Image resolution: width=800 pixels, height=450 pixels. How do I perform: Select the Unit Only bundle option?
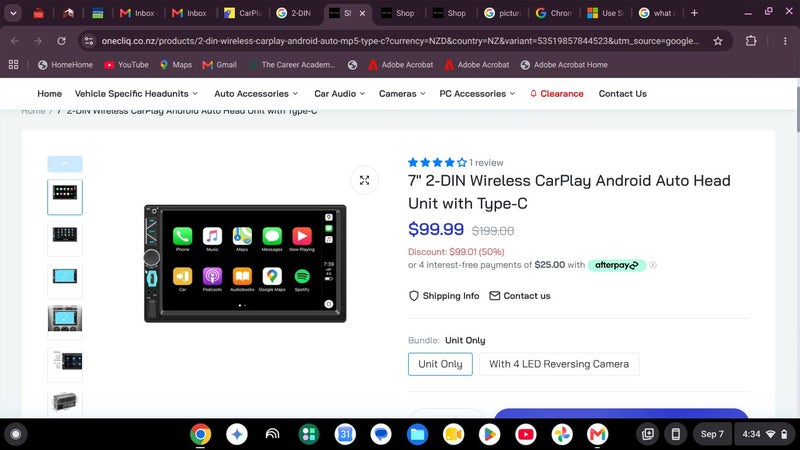tap(440, 364)
